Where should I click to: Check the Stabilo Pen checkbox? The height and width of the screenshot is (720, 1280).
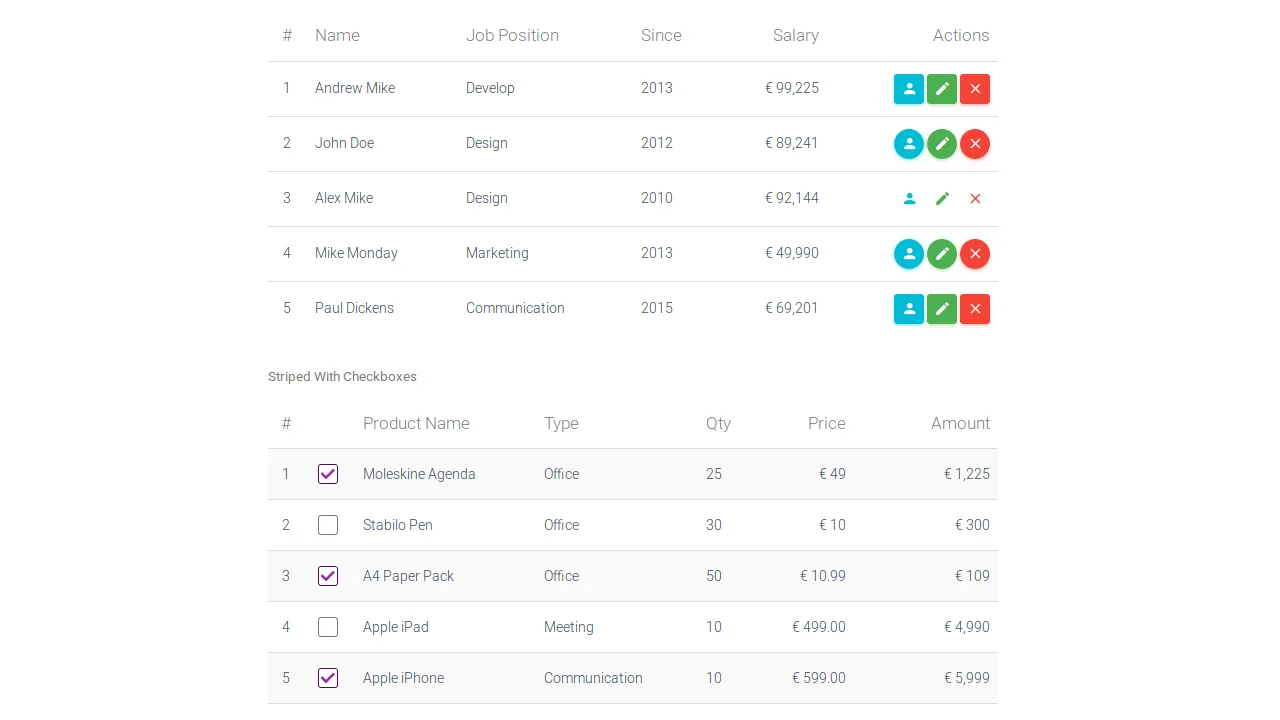pos(328,525)
